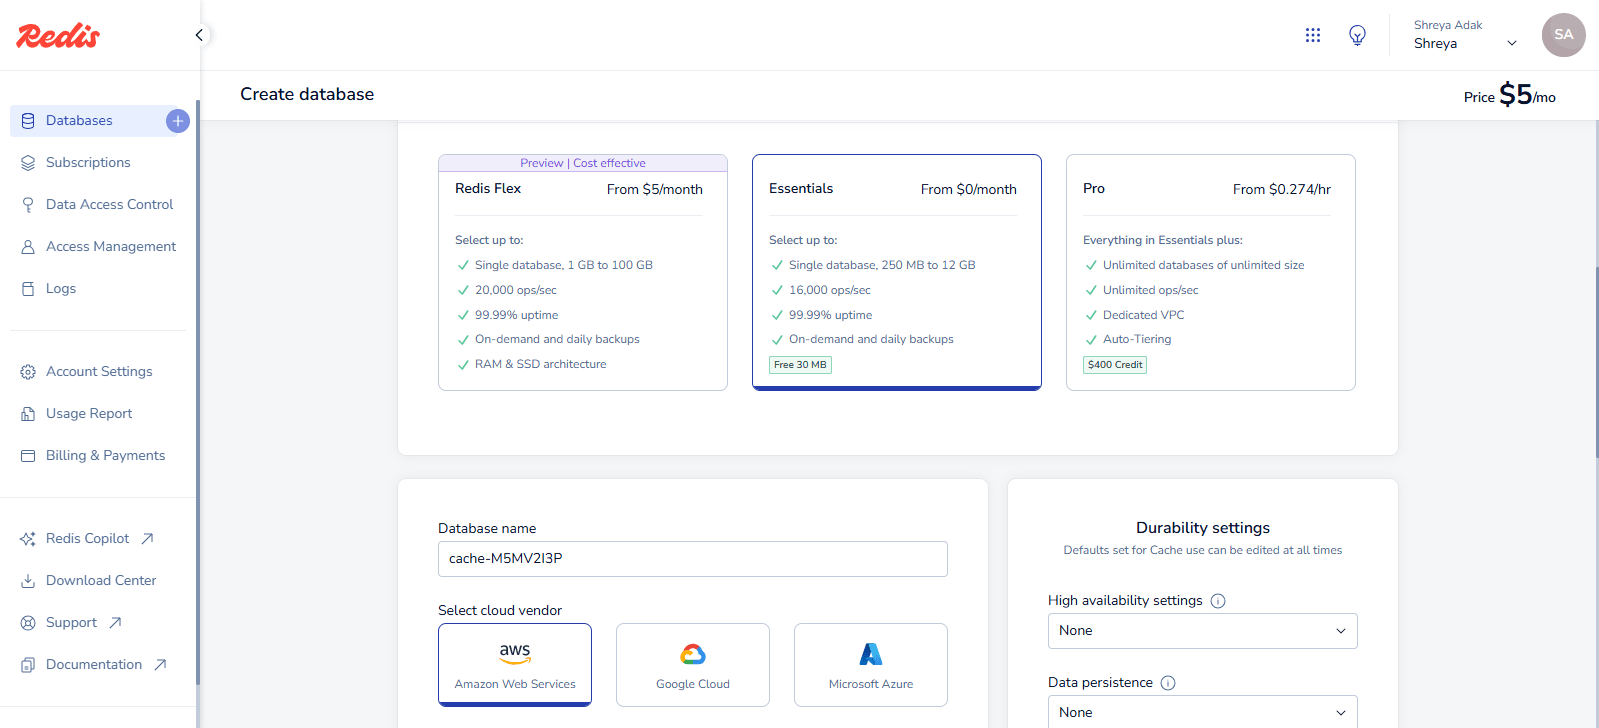The height and width of the screenshot is (728, 1599).
Task: Click the Redis logo
Action: [x=58, y=36]
